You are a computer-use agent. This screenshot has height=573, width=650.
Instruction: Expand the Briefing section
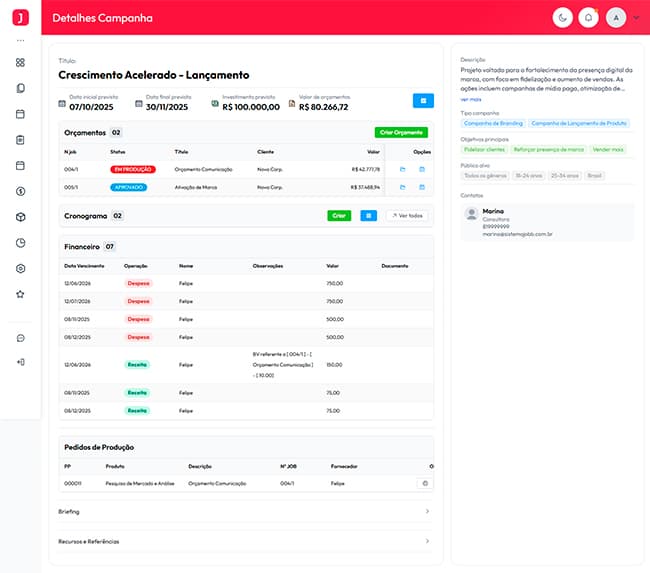click(x=245, y=512)
